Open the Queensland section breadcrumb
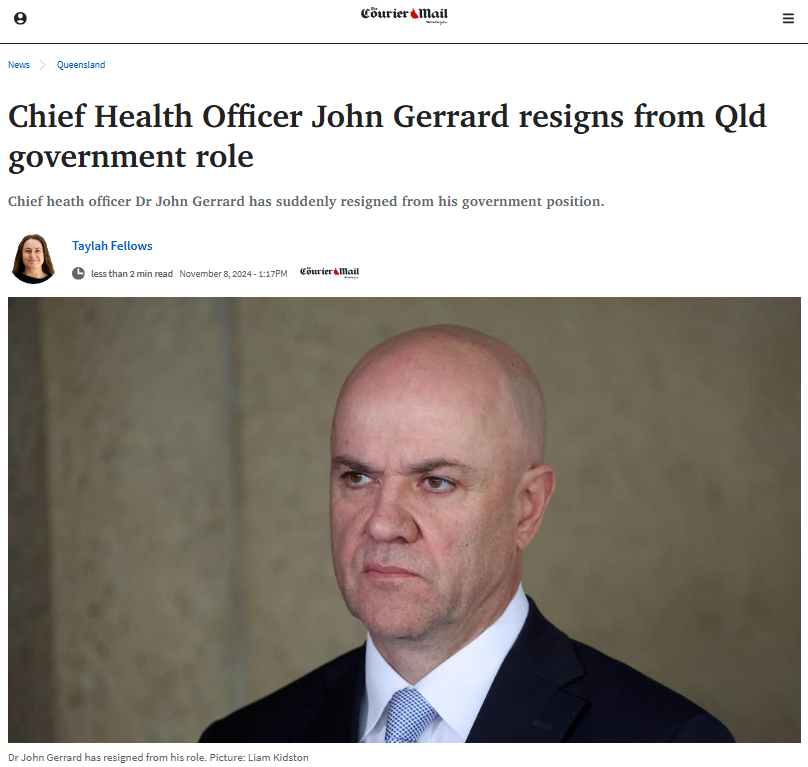 (81, 64)
